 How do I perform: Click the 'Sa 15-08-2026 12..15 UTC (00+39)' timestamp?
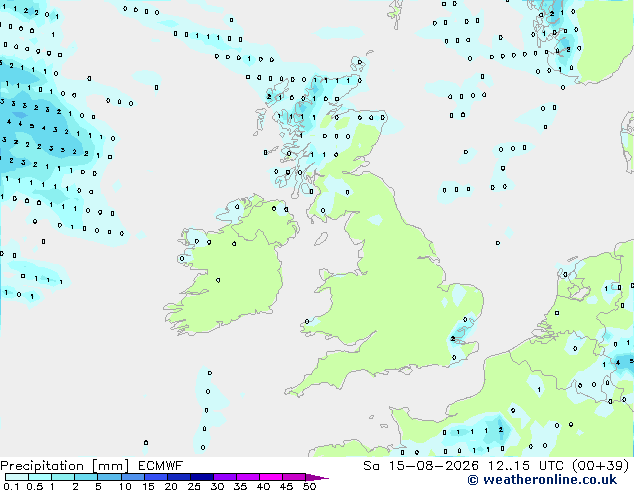[496, 466]
